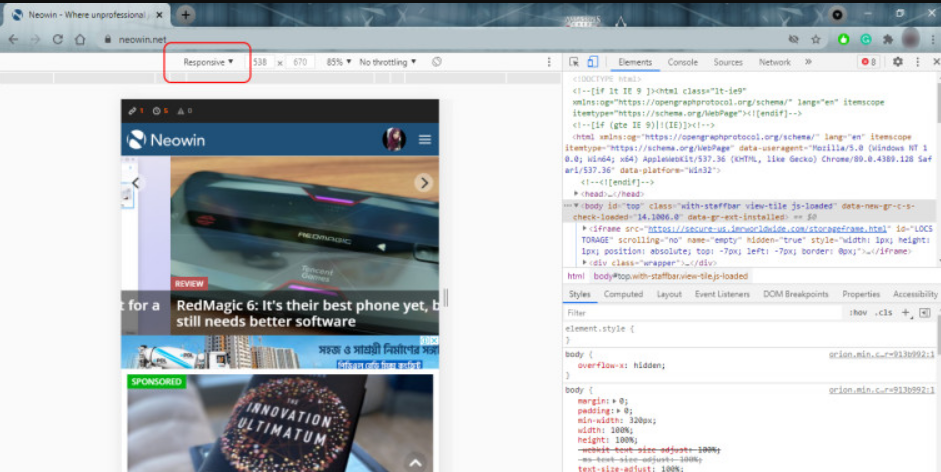Screen dimensions: 941x472
Task: Click the viewport height field 670
Action: (301, 62)
